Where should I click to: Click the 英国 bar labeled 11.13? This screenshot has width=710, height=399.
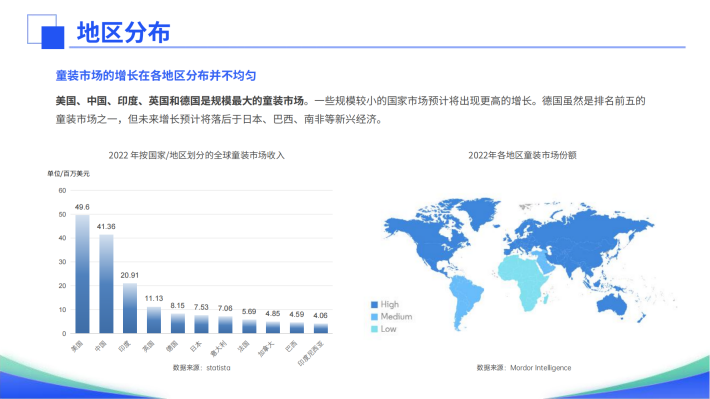click(154, 320)
